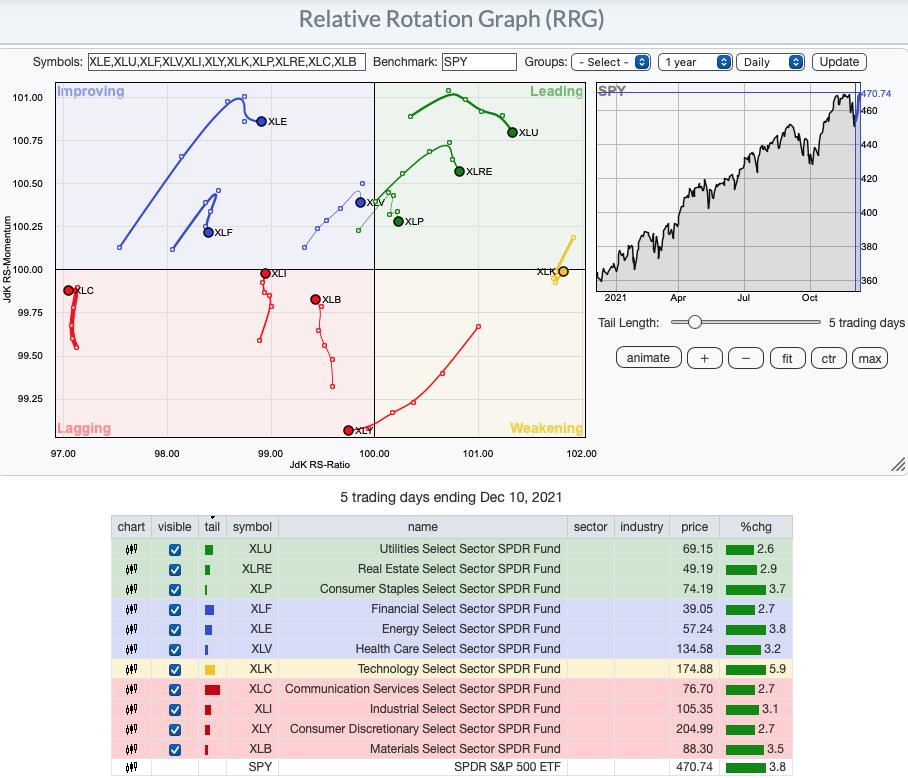Click the XLF blue dot in Improving quadrant

pyautogui.click(x=208, y=232)
